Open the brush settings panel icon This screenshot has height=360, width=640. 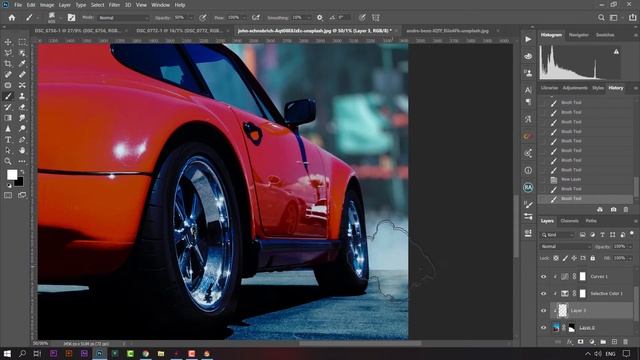71,18
